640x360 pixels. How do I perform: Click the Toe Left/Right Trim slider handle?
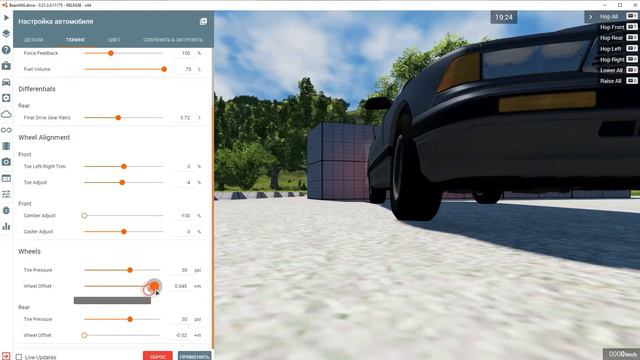124,167
